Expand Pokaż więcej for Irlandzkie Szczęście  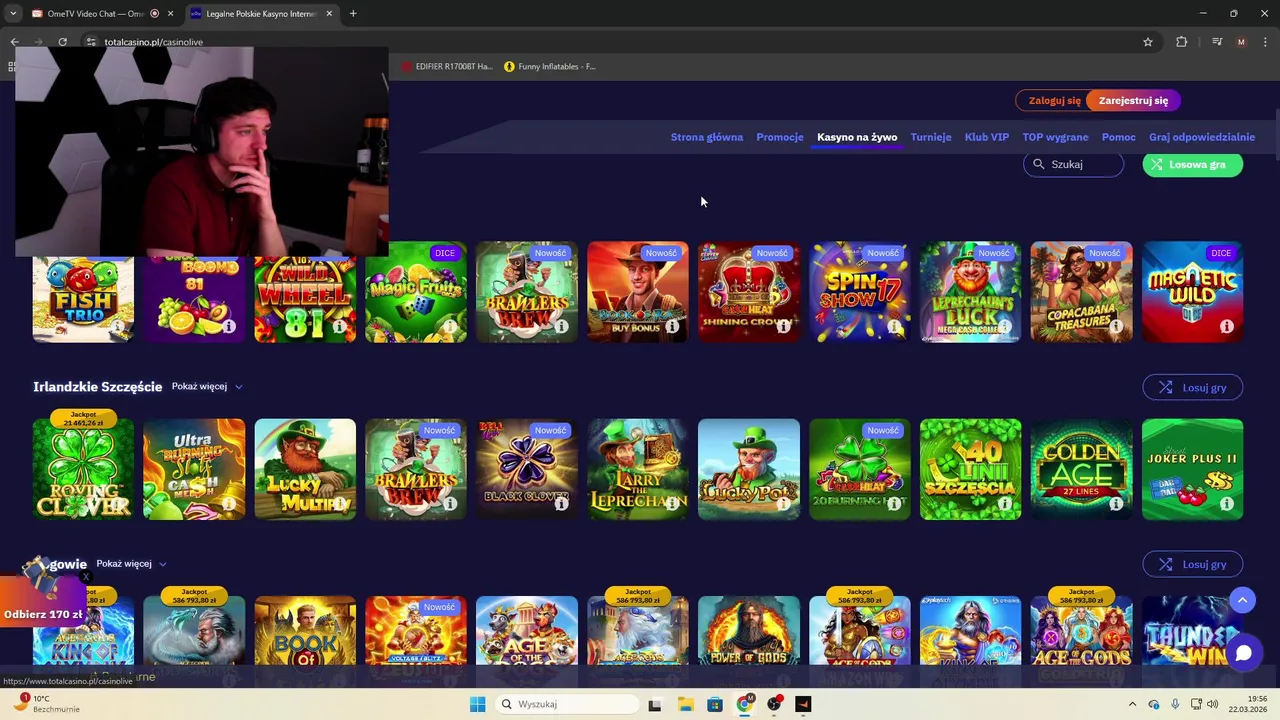[x=207, y=386]
